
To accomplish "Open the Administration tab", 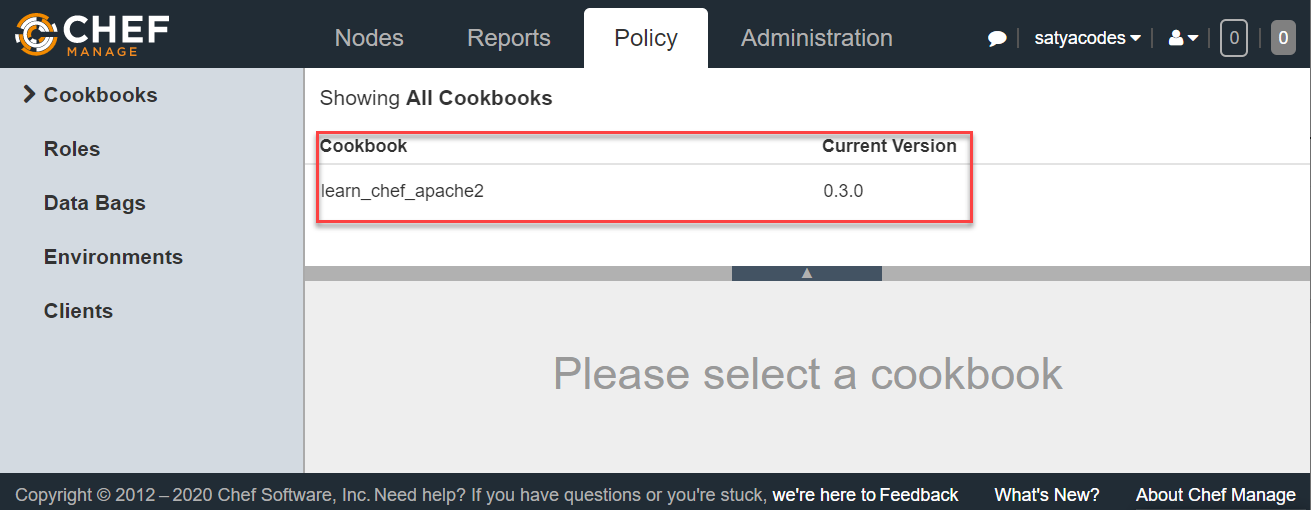I will 817,38.
